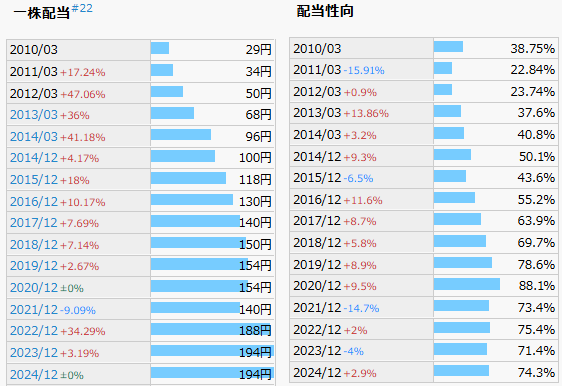Click the 2024/12 dividend link
The width and height of the screenshot is (562, 386).
click(34, 374)
